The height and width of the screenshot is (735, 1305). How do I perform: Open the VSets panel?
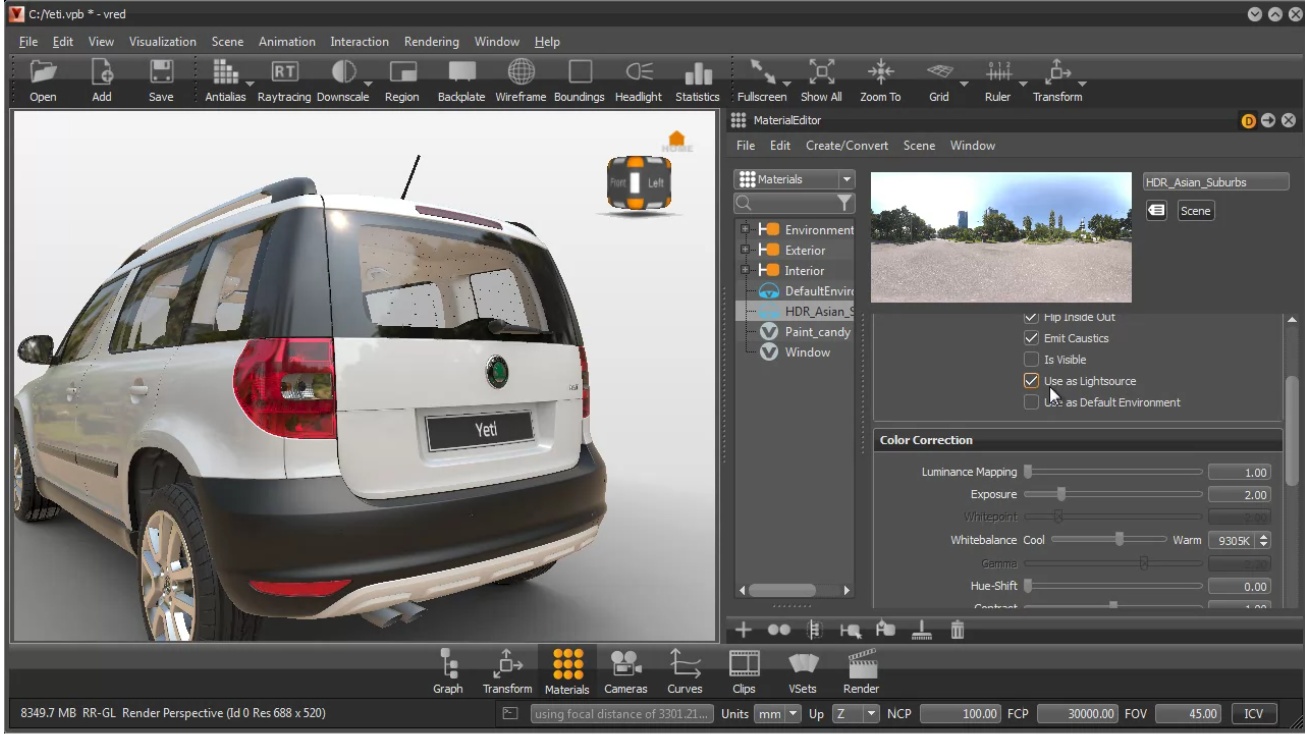click(802, 663)
